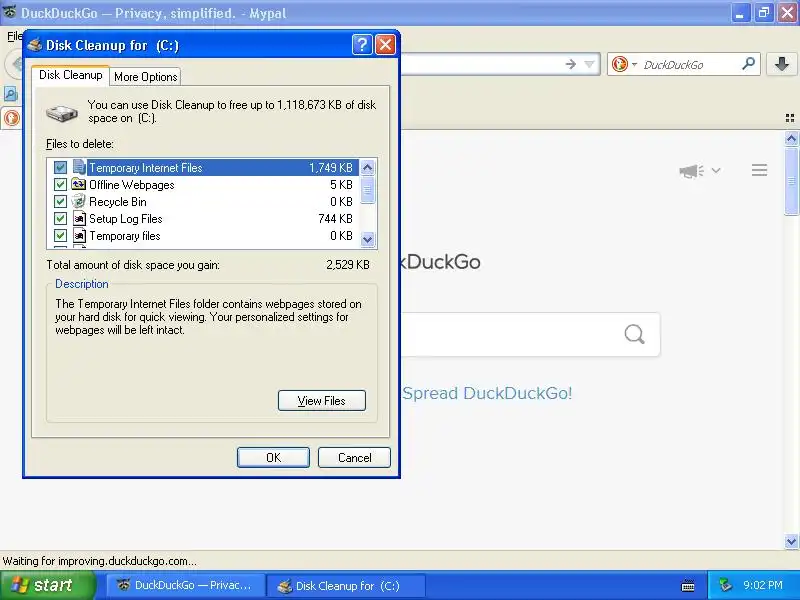Click the DuckDuckGo tab favicon in Mypal
Viewport: 800px width, 600px height.
coord(11,118)
